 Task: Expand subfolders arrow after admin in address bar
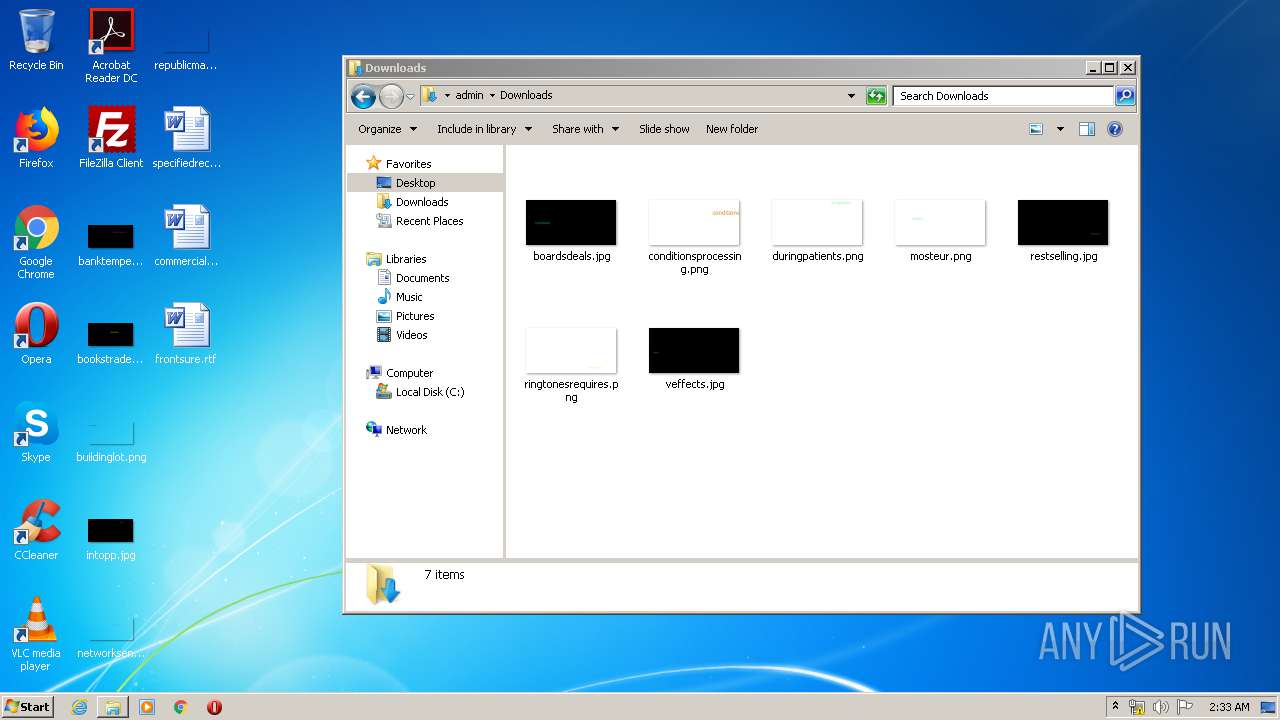(492, 96)
